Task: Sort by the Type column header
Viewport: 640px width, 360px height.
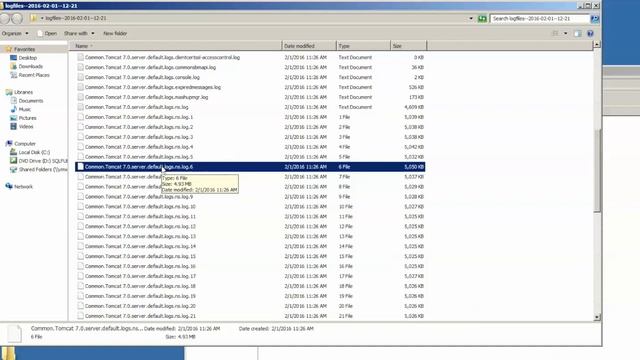Action: (363, 46)
